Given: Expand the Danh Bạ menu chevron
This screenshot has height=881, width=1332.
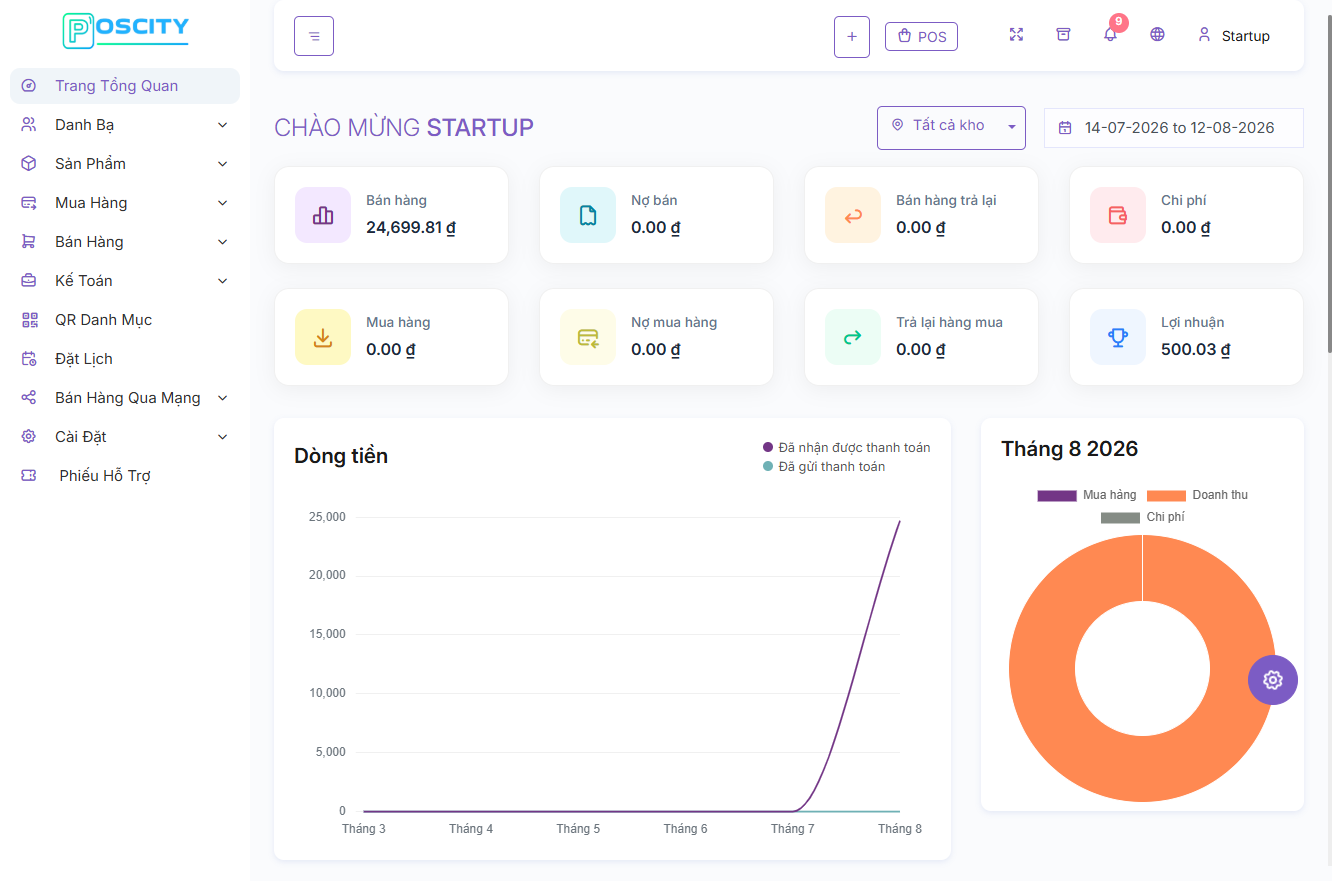Looking at the screenshot, I should (x=222, y=125).
